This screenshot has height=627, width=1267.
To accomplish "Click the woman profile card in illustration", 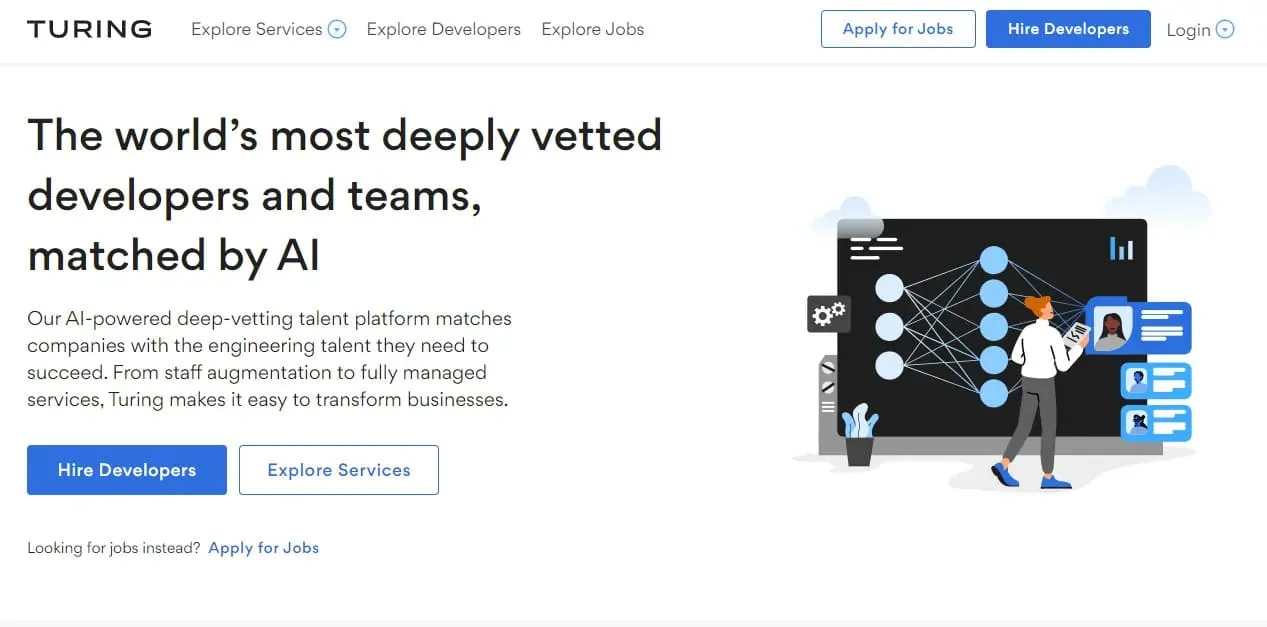I will [x=1139, y=328].
